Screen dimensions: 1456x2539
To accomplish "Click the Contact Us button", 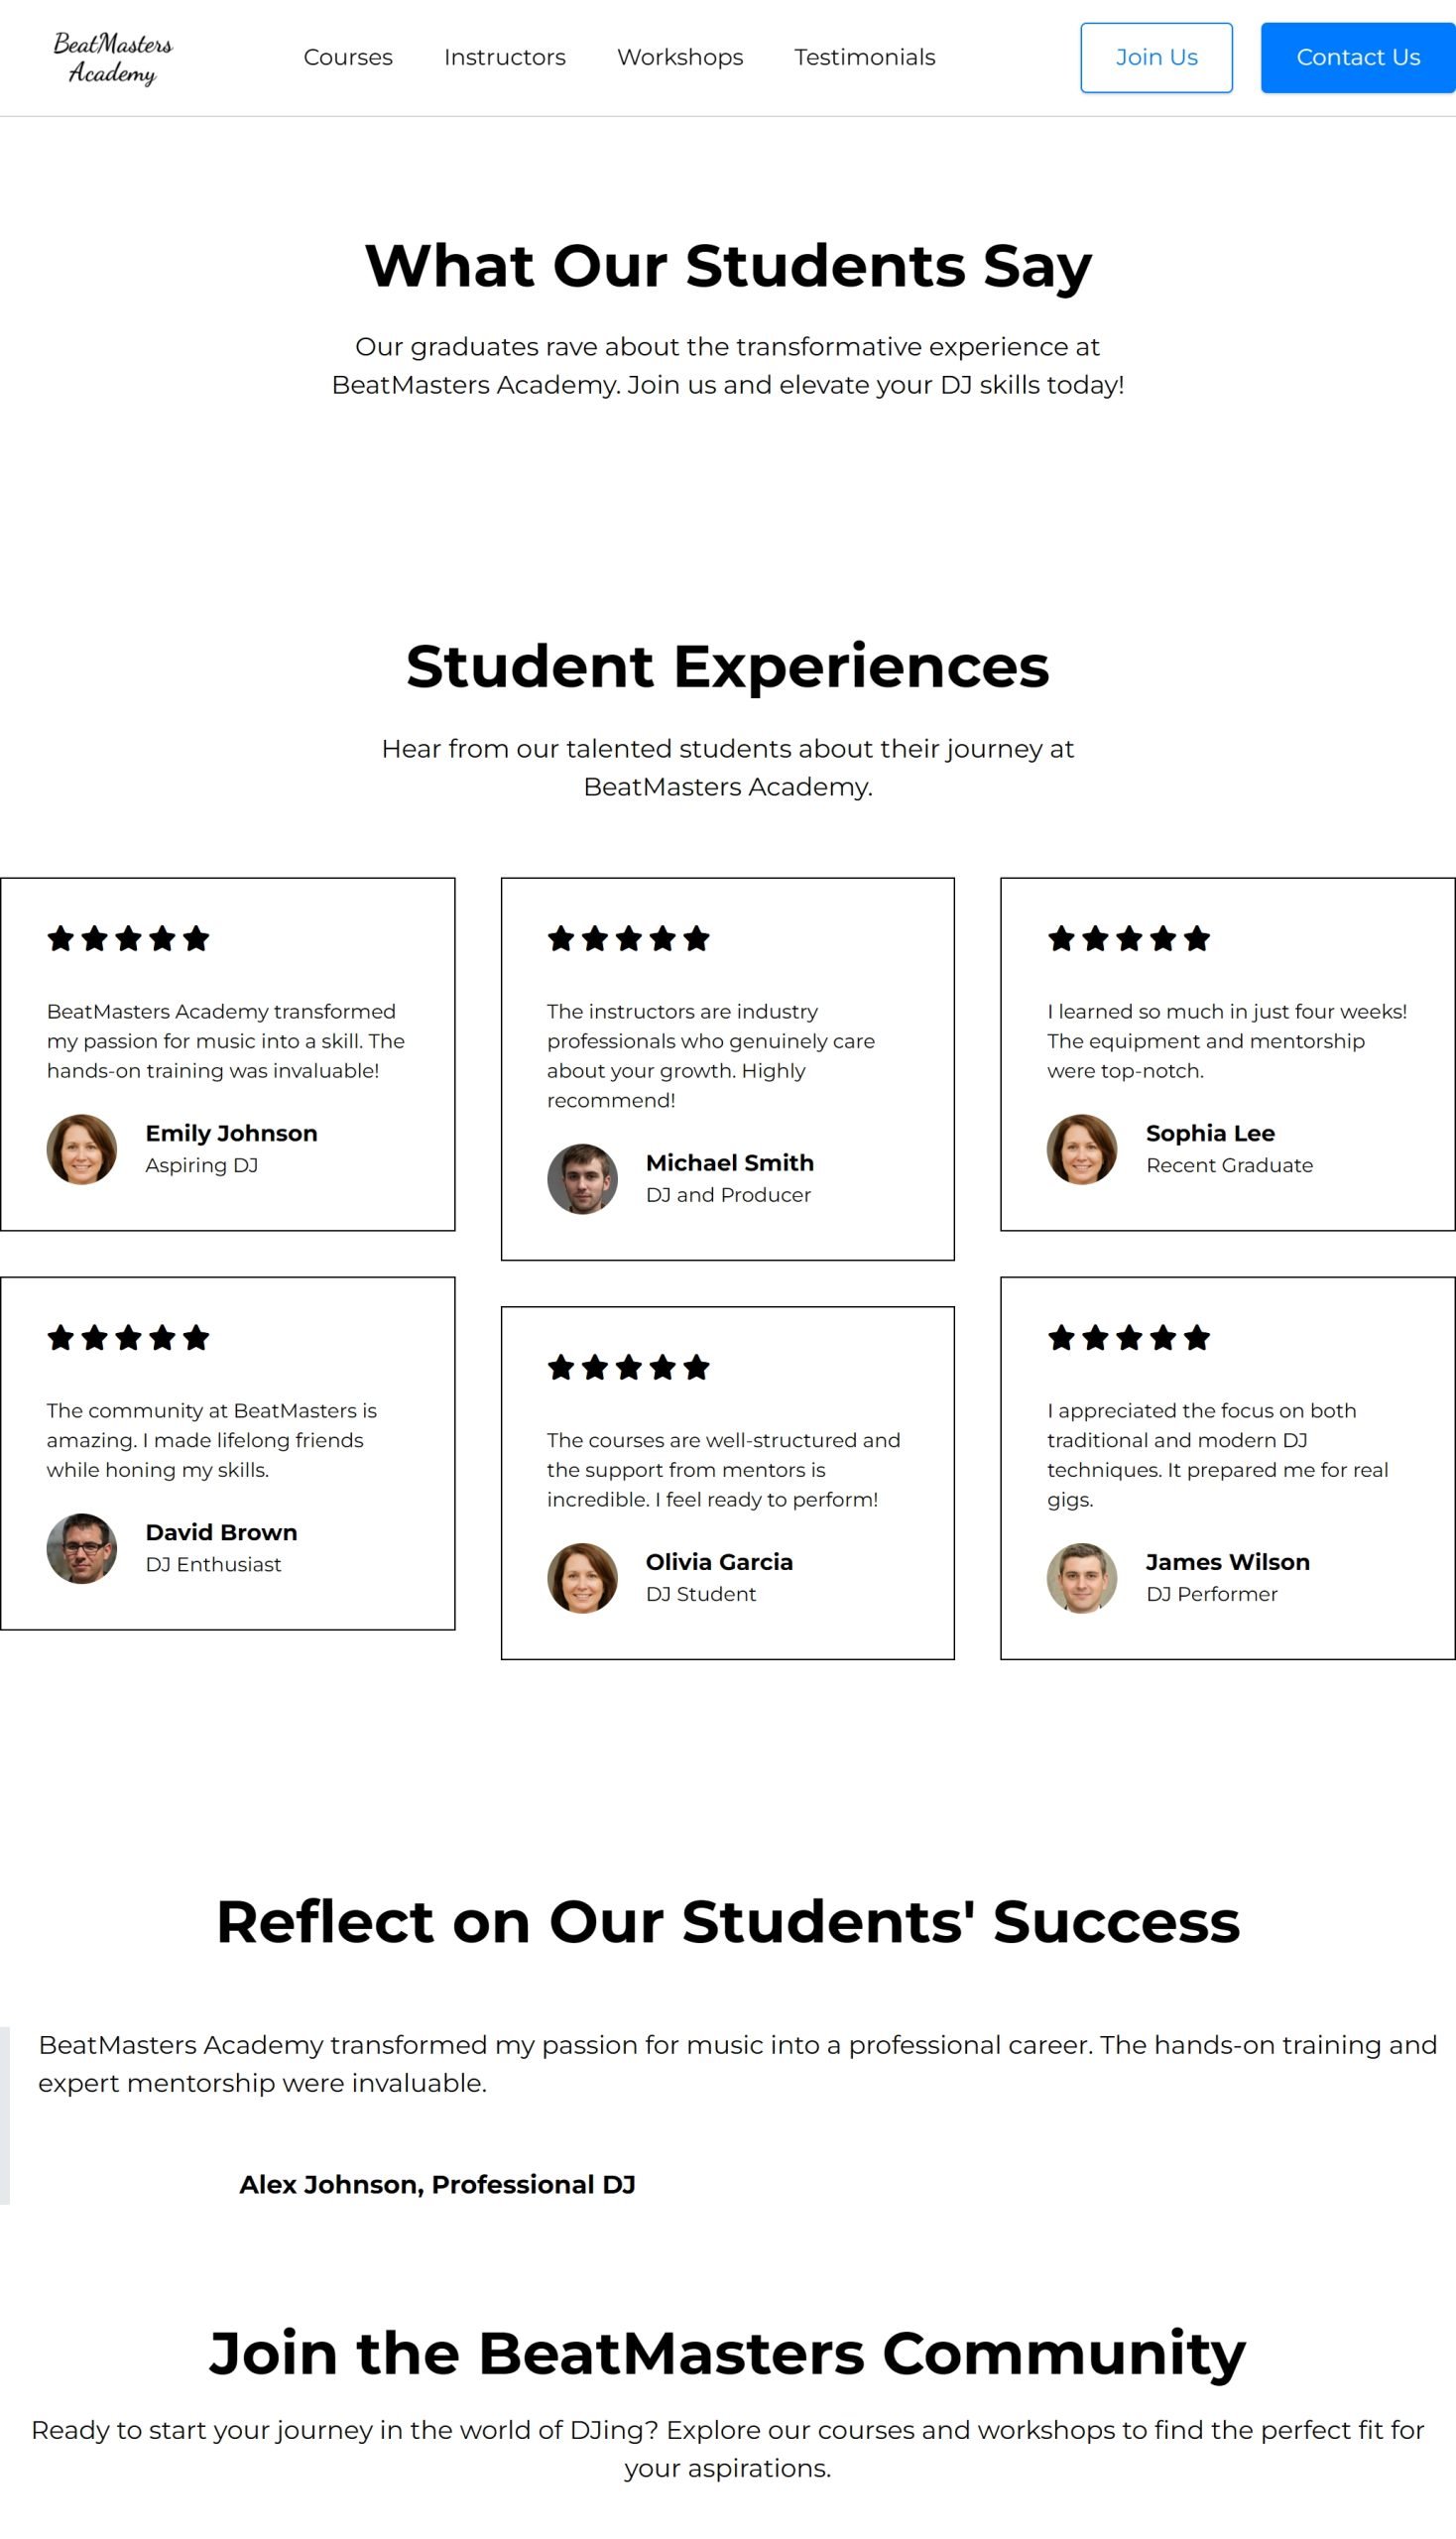I will tap(1358, 58).
